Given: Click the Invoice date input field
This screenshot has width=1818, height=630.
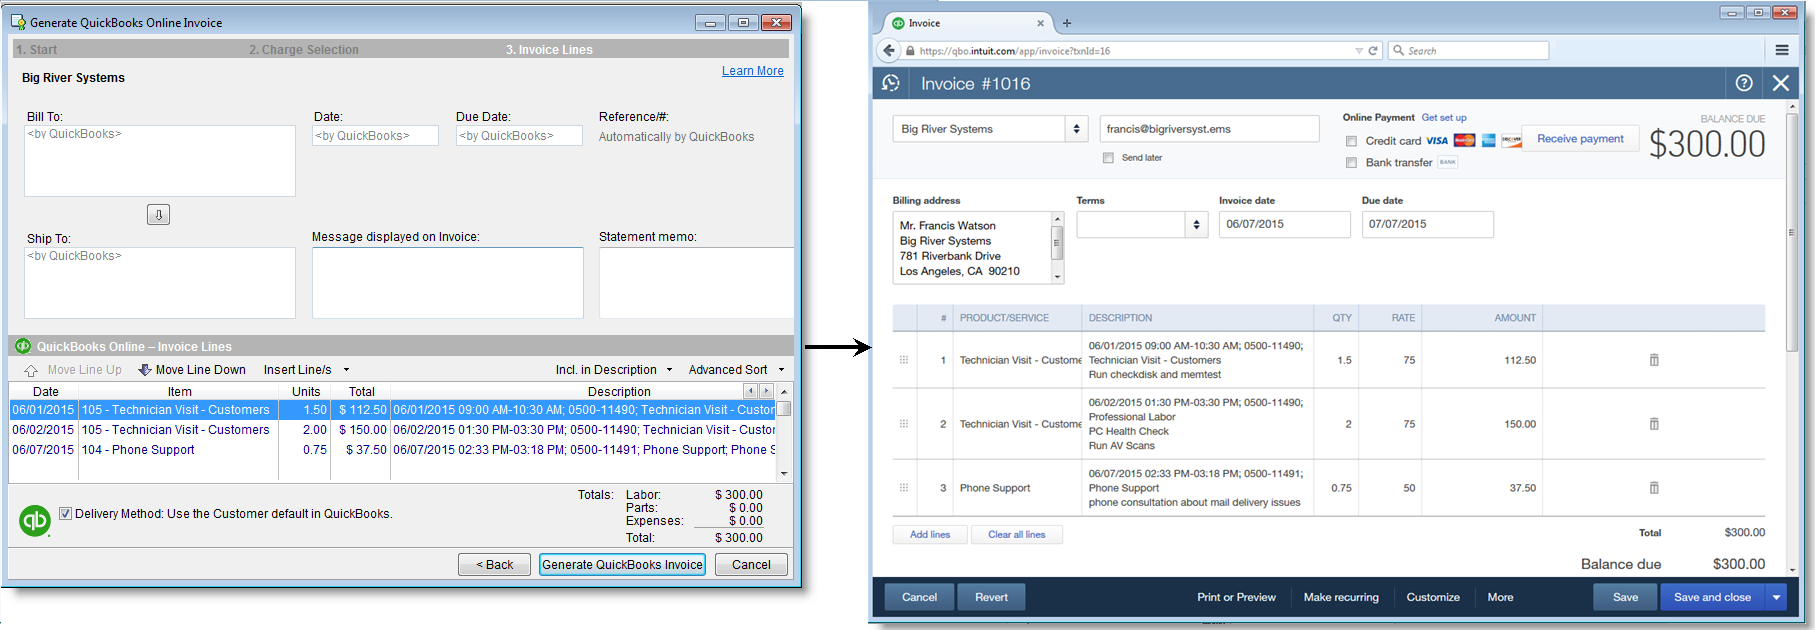Looking at the screenshot, I should pos(1284,225).
